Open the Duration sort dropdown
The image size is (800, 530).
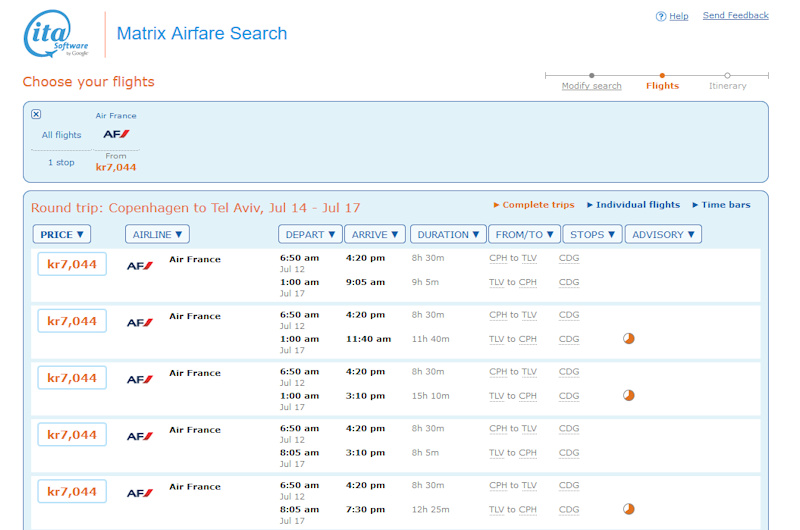coord(447,234)
